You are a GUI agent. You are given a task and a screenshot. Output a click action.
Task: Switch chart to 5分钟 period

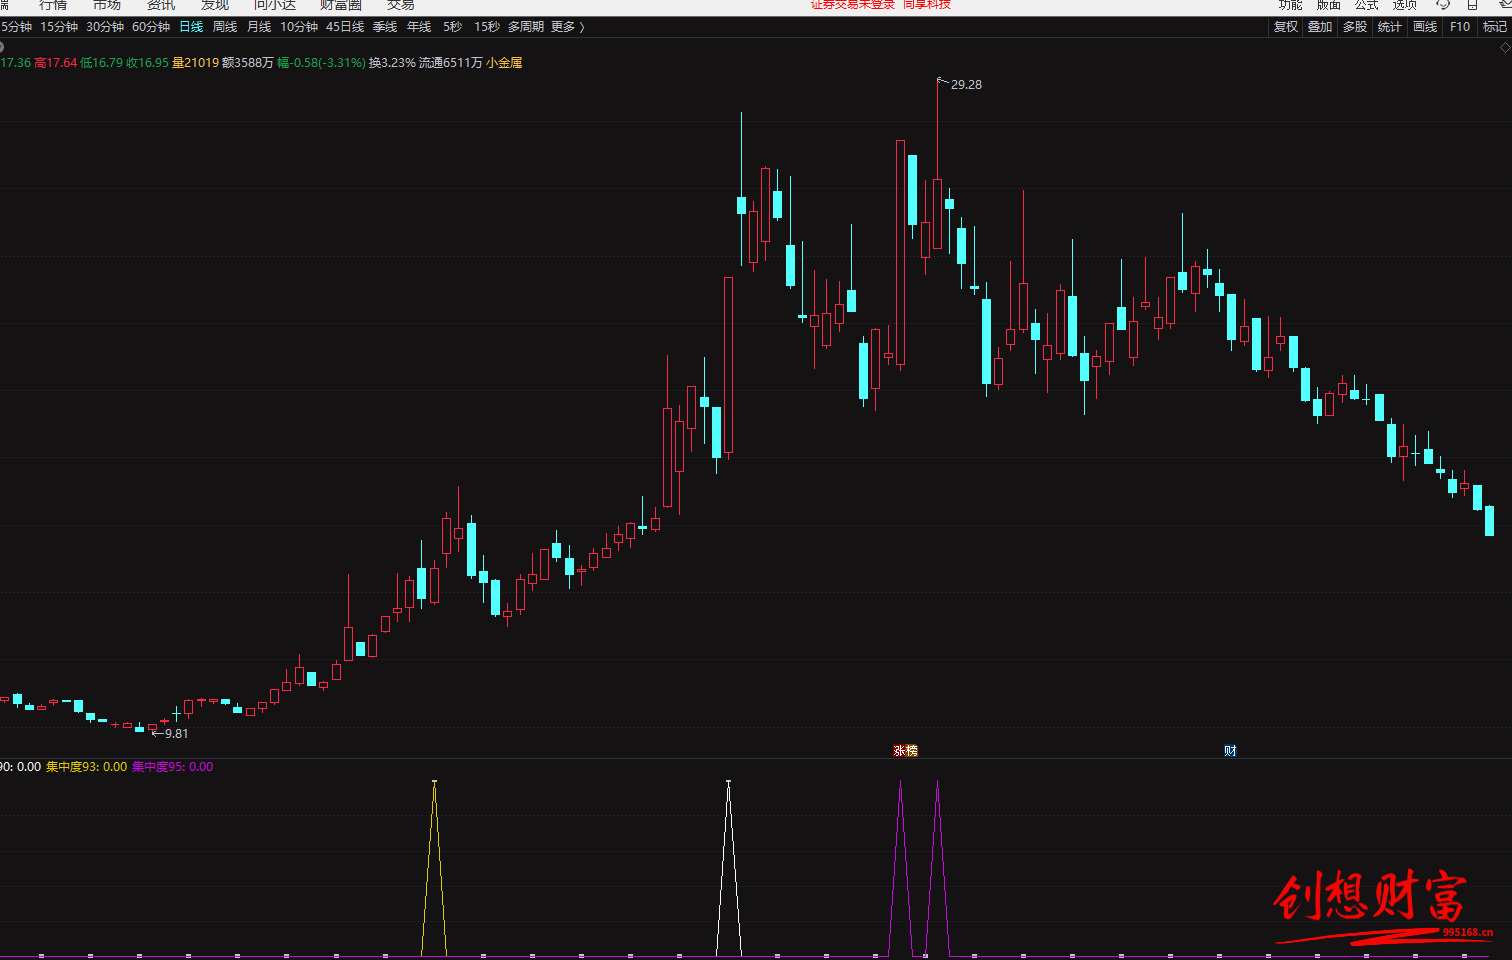[x=16, y=27]
